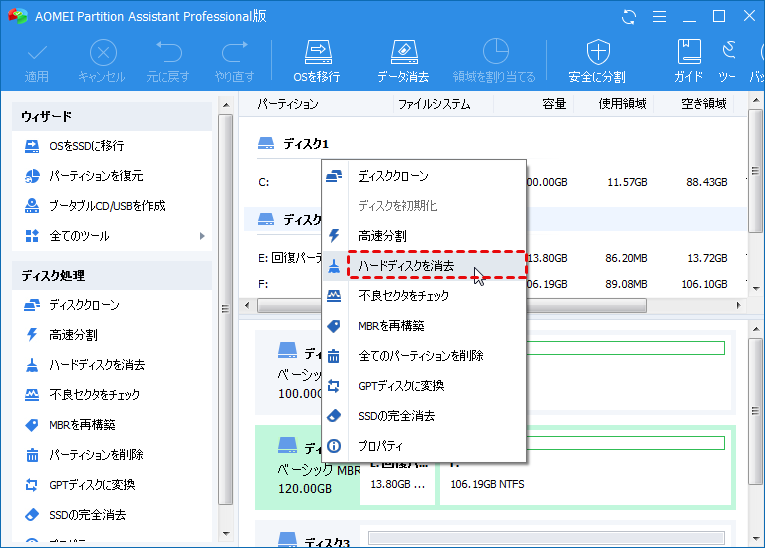765x548 pixels.
Task: Click the ツール toolbar icon
Action: coord(729,51)
